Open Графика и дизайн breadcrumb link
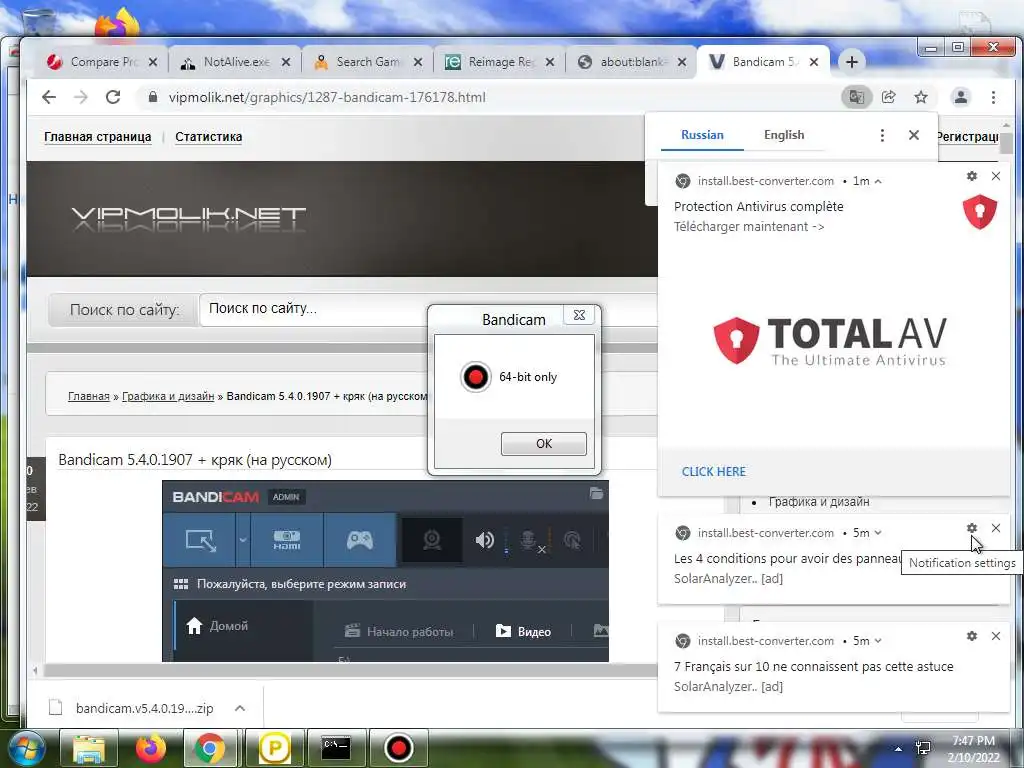The width and height of the screenshot is (1024, 768). point(168,396)
